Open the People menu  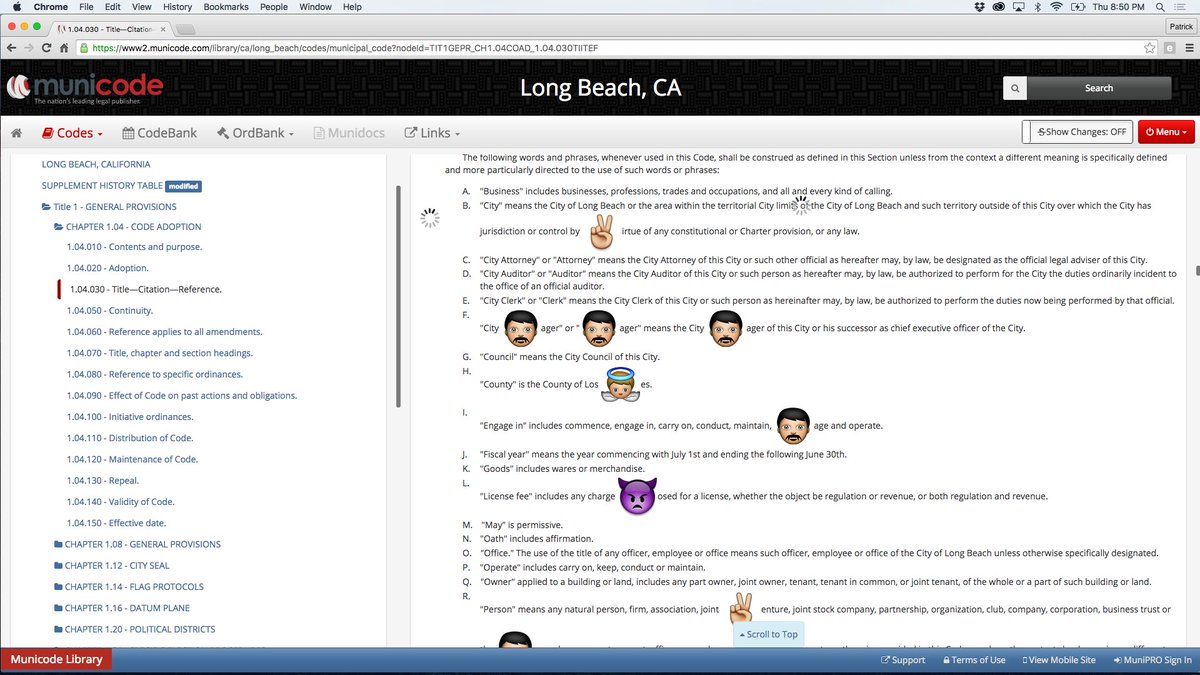tap(274, 7)
